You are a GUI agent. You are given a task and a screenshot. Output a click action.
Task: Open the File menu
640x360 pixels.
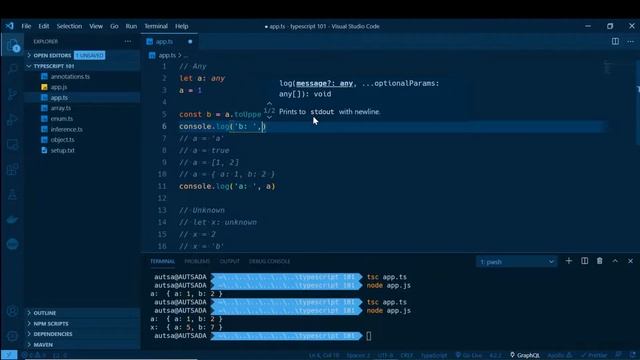[26, 26]
